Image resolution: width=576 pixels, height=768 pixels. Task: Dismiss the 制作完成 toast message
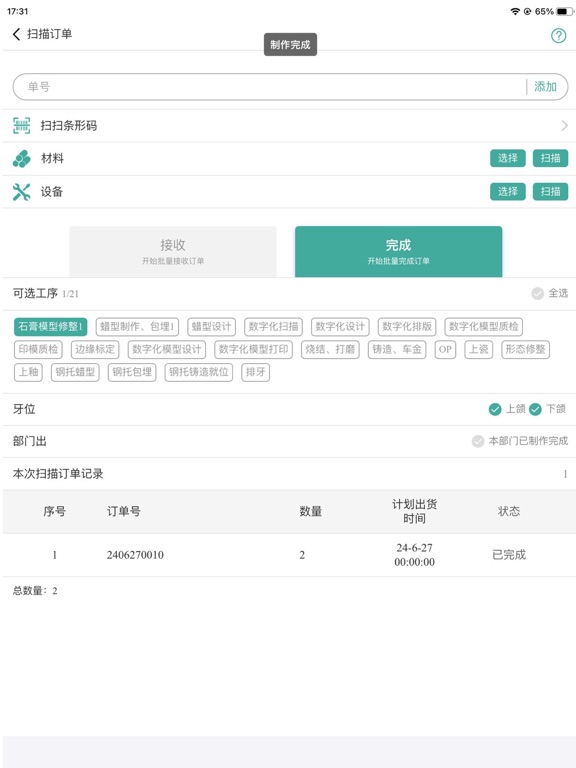click(x=290, y=45)
